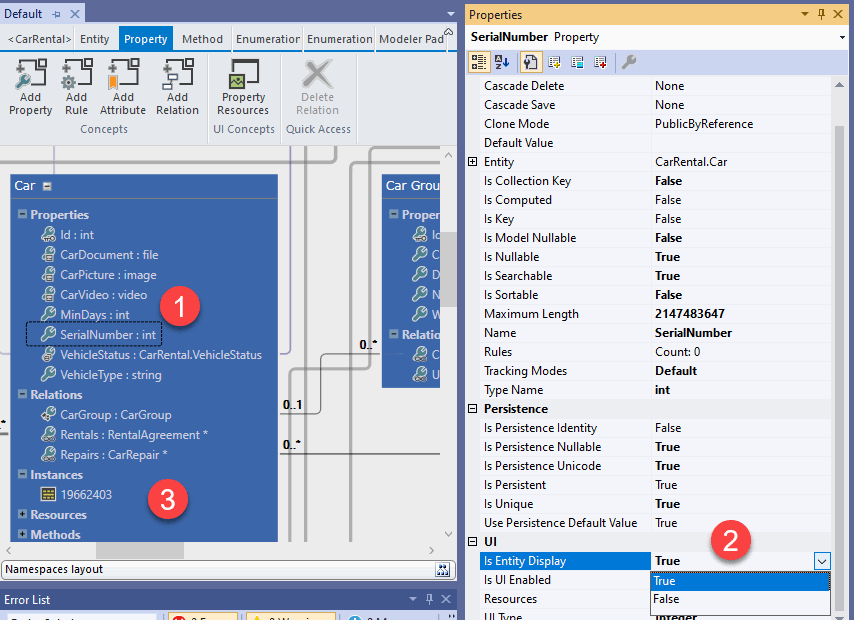Open Property Resources from the ribbon
The width and height of the screenshot is (854, 620).
[243, 85]
